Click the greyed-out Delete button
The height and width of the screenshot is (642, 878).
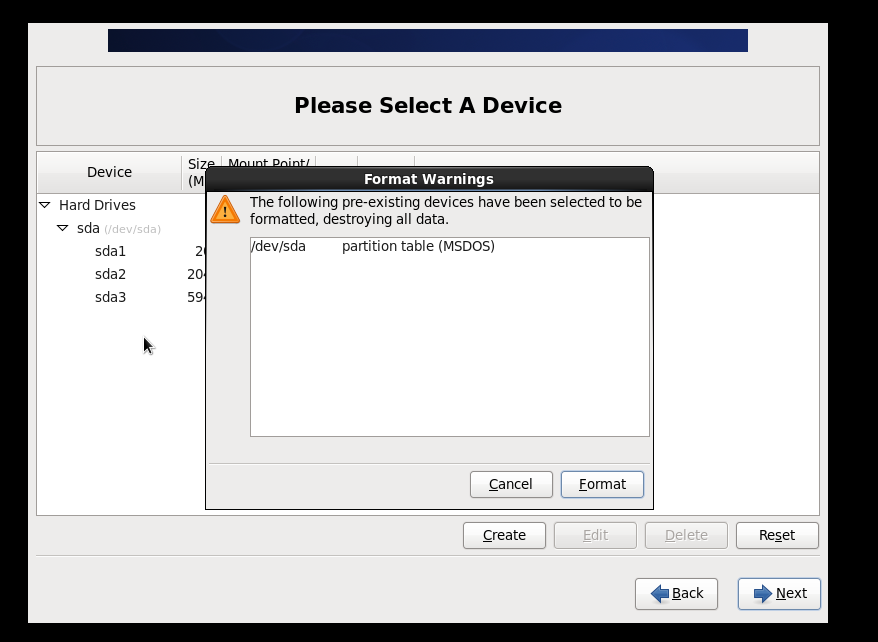(x=686, y=535)
